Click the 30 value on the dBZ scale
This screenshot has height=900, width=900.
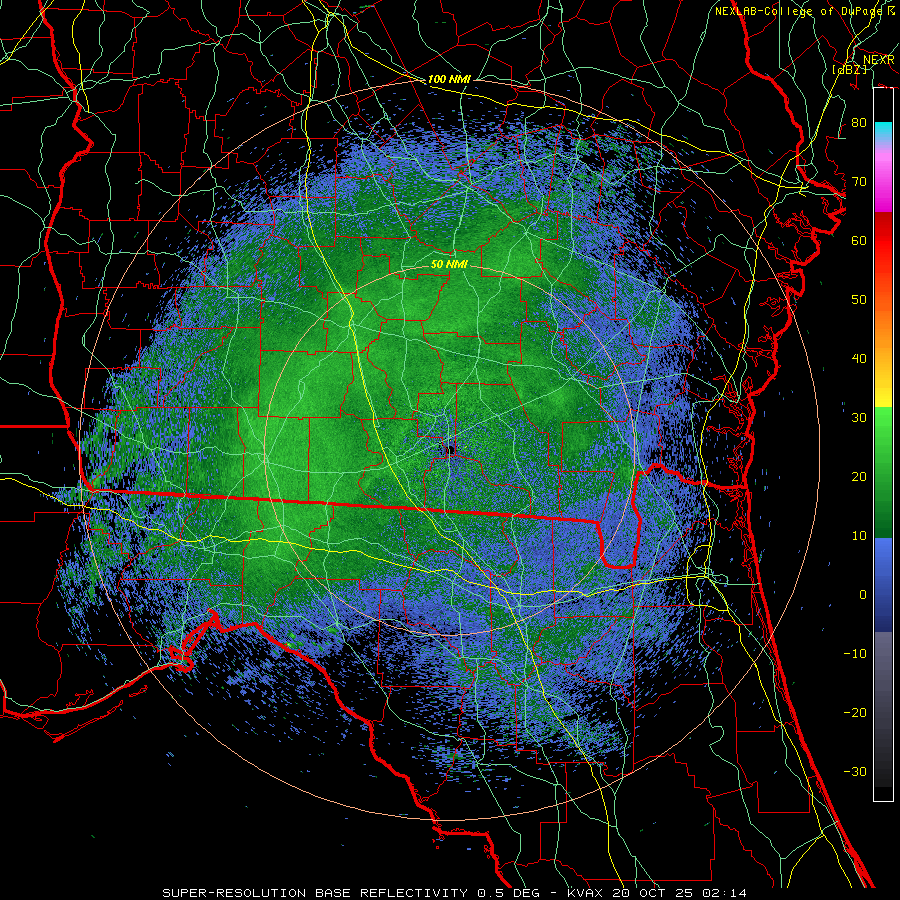point(859,417)
